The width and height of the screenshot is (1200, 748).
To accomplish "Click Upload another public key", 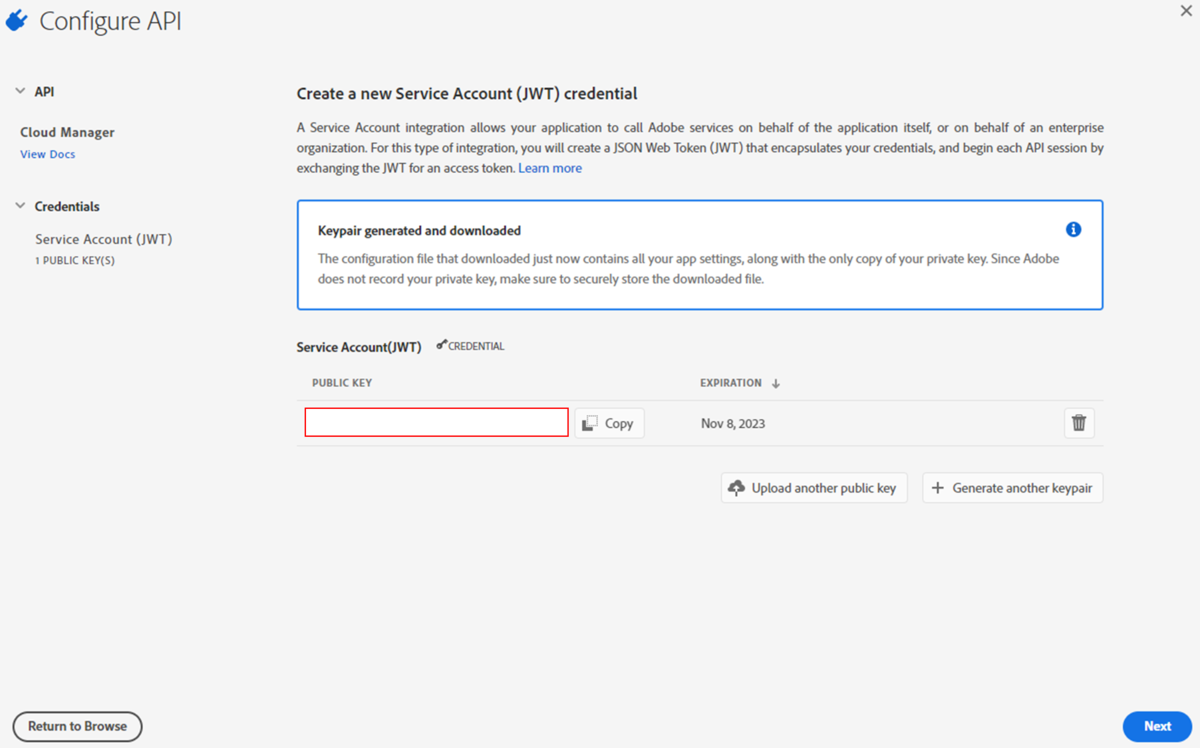I will [x=814, y=488].
